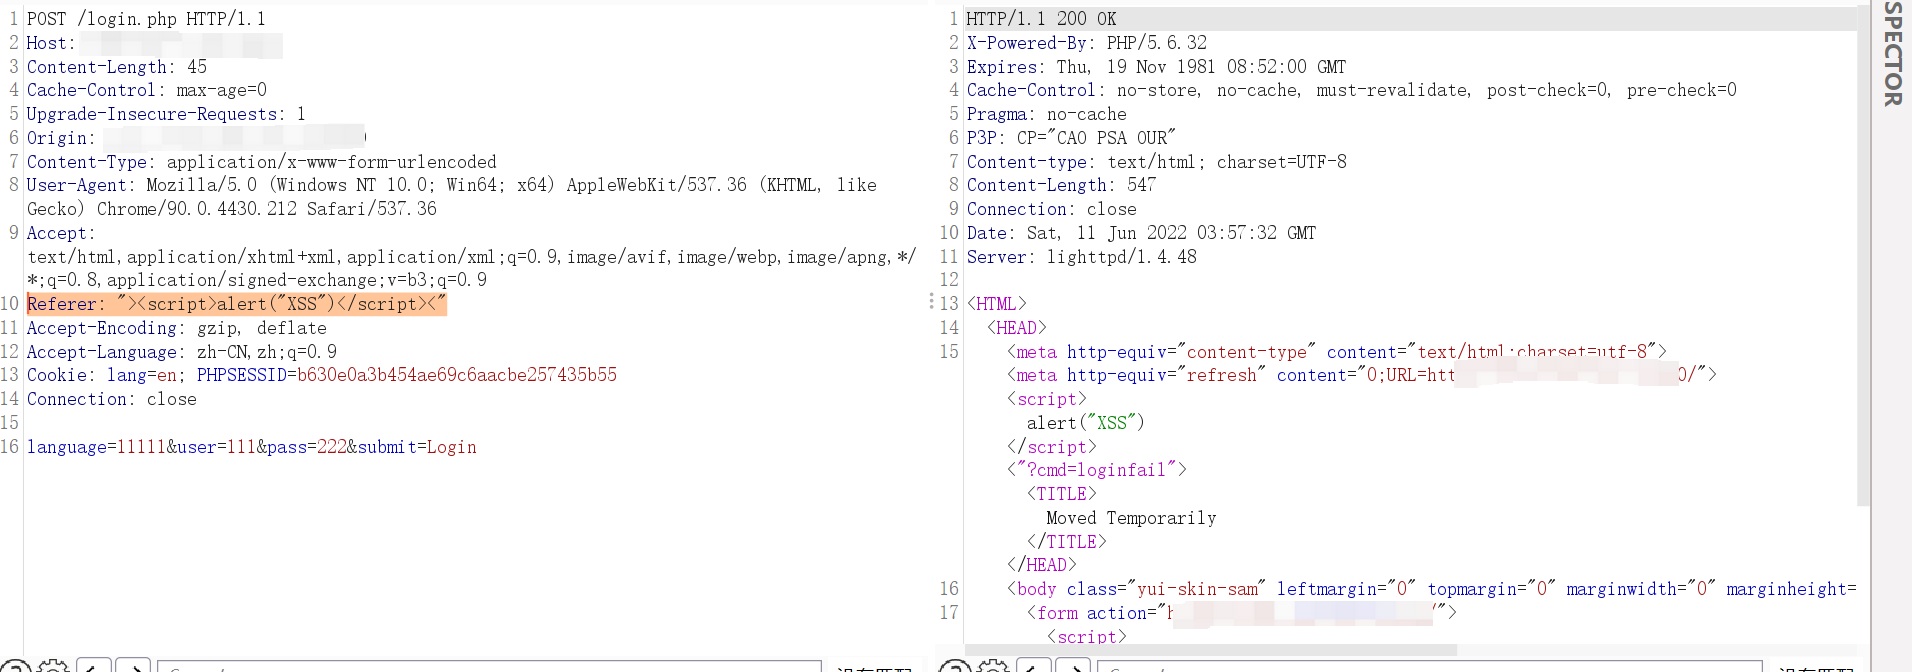Click the POST body language=11111 line
The width and height of the screenshot is (1912, 672).
252,447
